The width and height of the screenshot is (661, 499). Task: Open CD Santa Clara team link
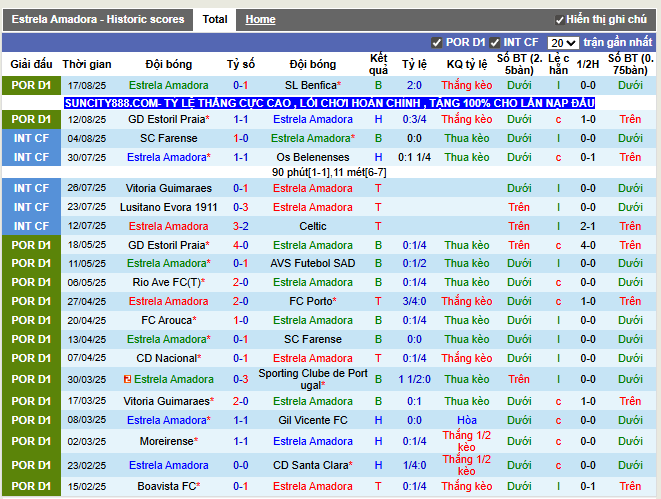pyautogui.click(x=313, y=465)
